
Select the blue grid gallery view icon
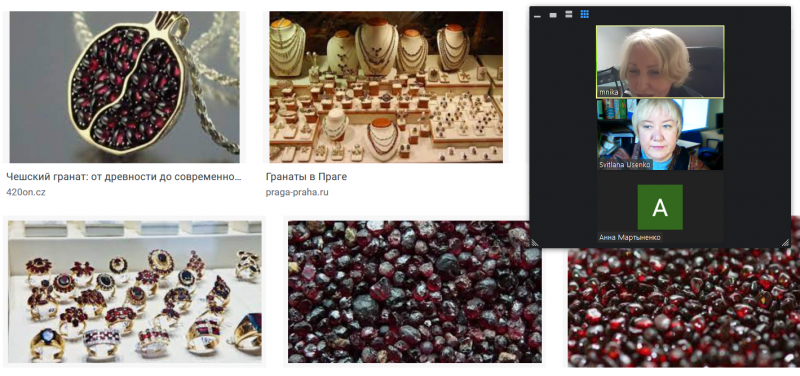[585, 14]
